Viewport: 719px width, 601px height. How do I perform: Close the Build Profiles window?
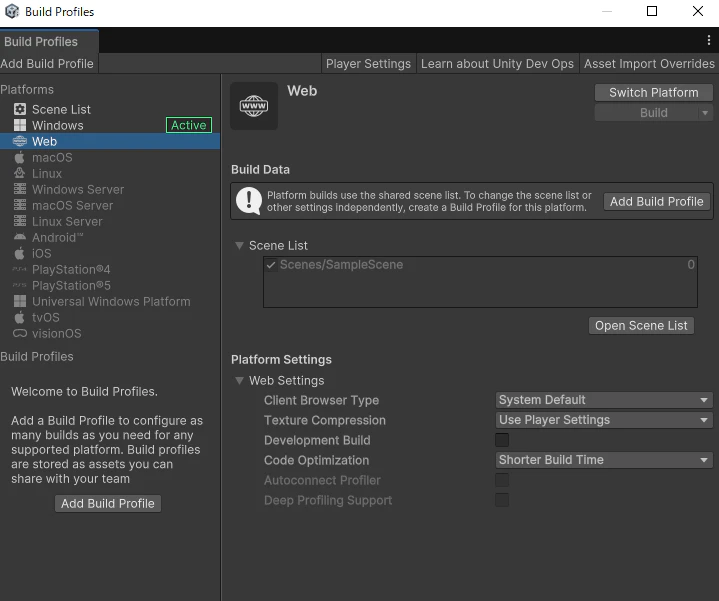[x=697, y=11]
